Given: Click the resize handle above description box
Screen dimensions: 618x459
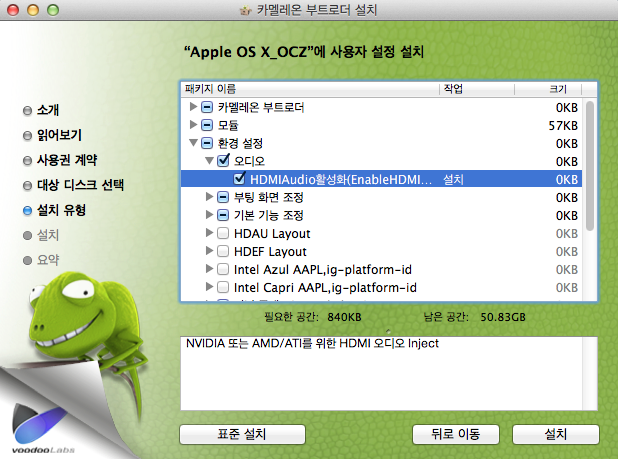Looking at the screenshot, I should (x=388, y=331).
